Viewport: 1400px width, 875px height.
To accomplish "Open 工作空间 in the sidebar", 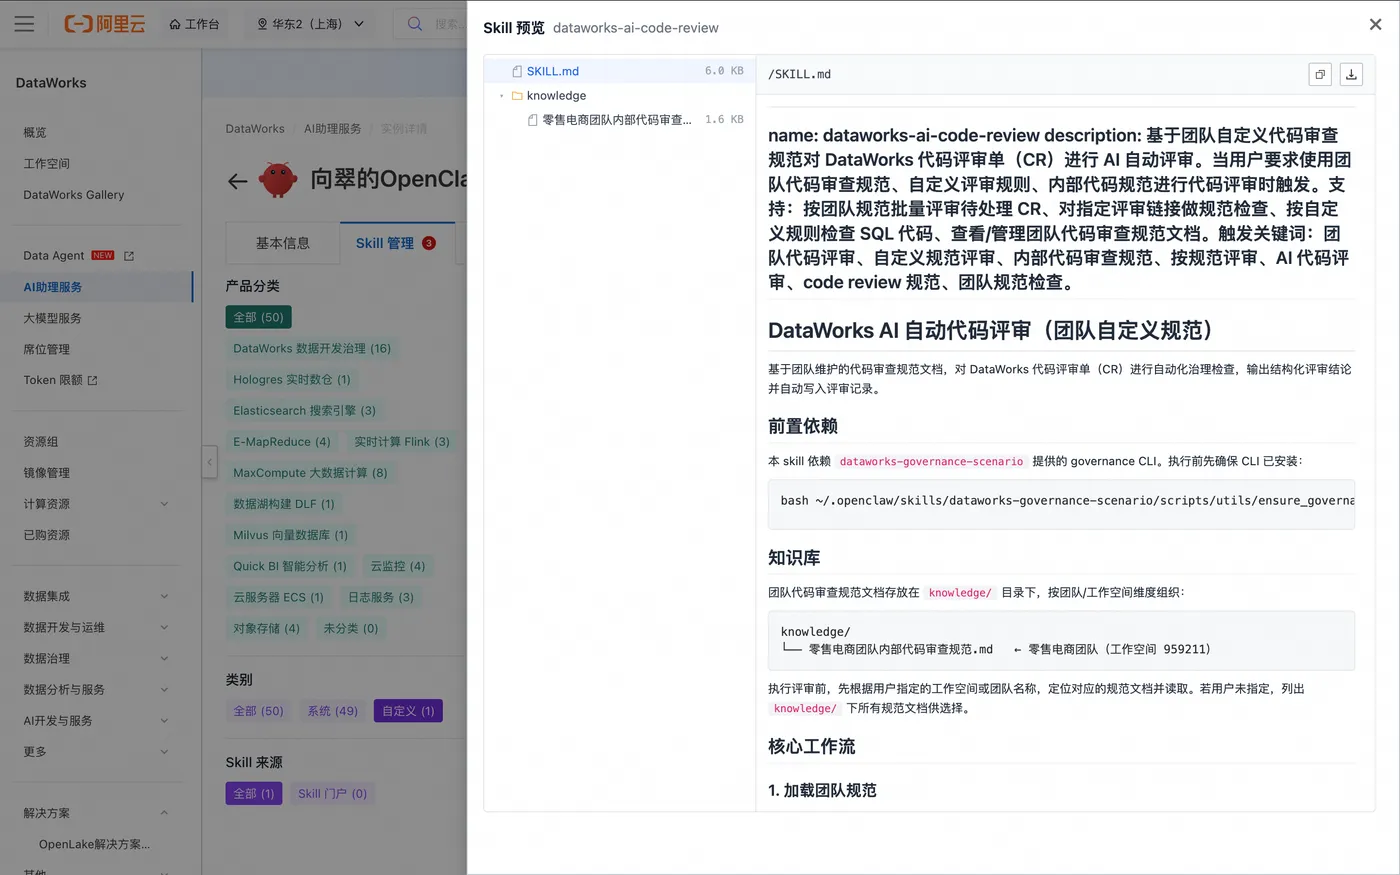I will [47, 164].
